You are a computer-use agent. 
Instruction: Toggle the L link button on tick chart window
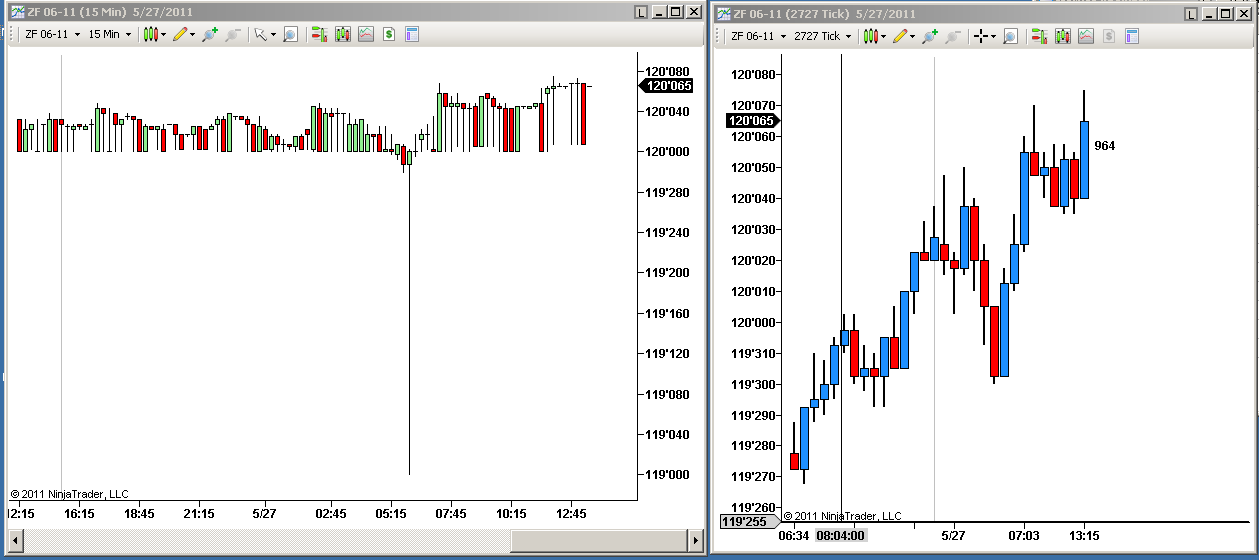[1190, 14]
